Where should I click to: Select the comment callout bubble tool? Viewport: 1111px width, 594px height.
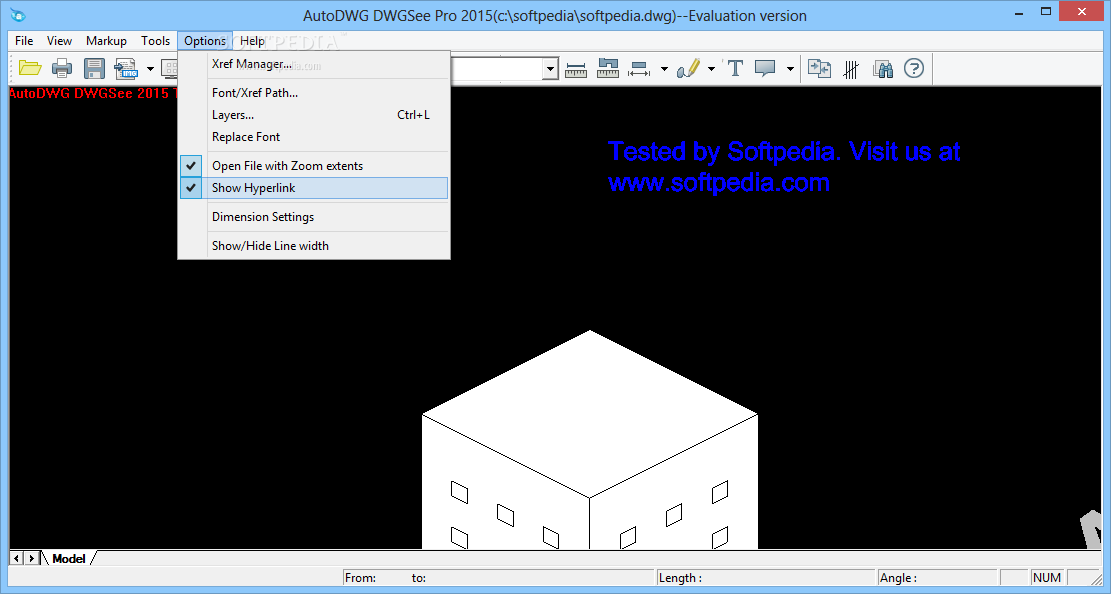point(765,69)
